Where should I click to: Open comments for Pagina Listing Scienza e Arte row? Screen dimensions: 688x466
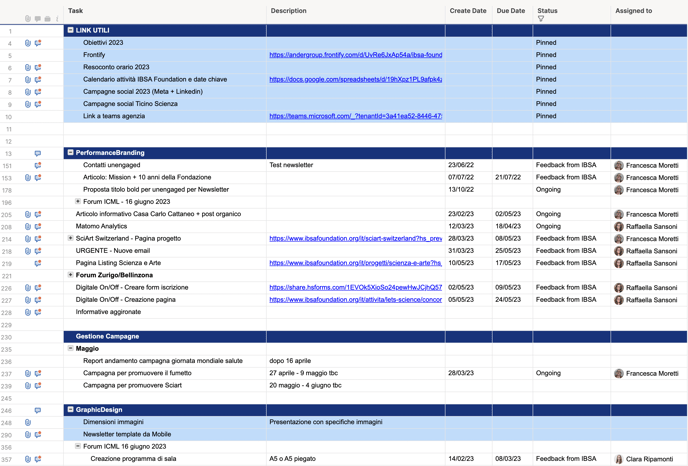38,263
